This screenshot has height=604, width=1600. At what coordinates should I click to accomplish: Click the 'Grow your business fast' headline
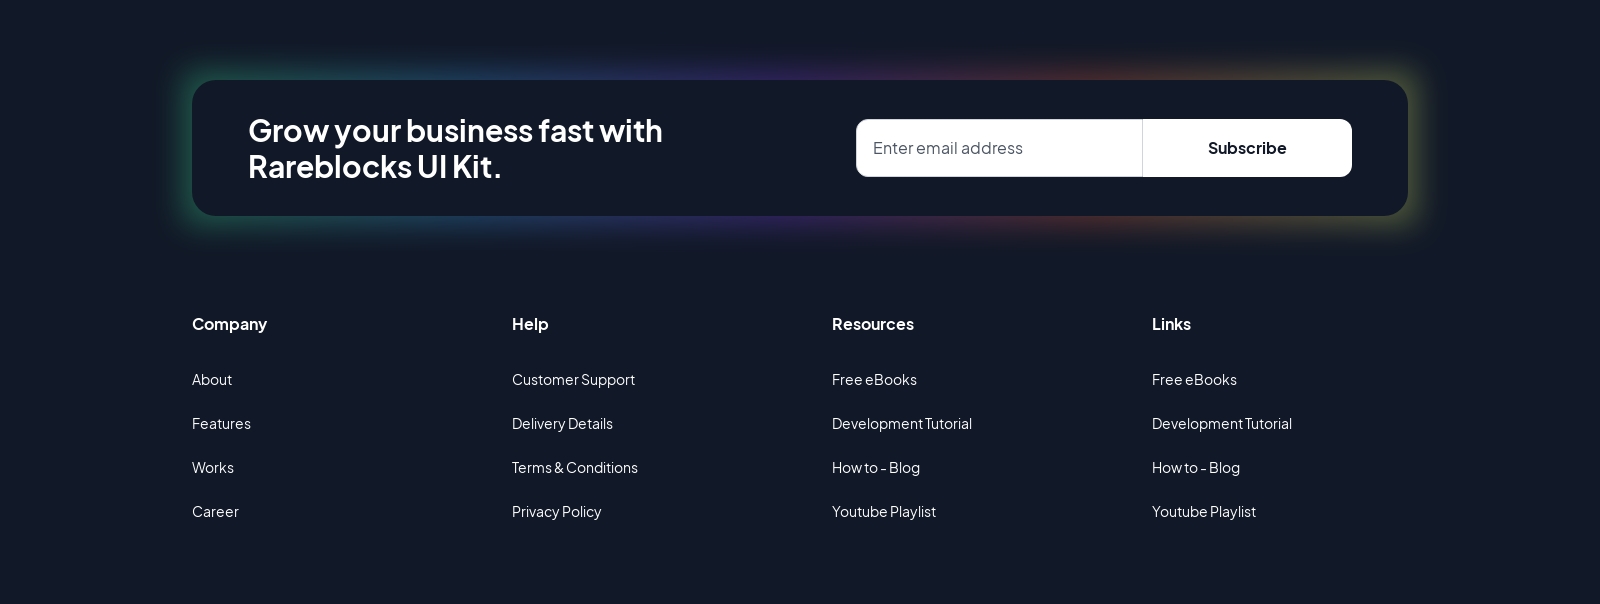tap(455, 148)
